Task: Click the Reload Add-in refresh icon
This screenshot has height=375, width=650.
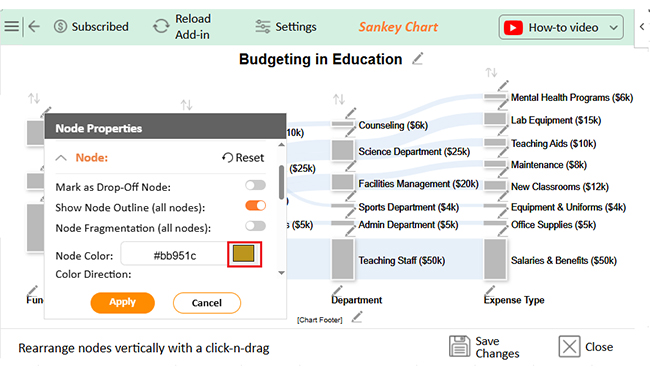Action: 161,27
